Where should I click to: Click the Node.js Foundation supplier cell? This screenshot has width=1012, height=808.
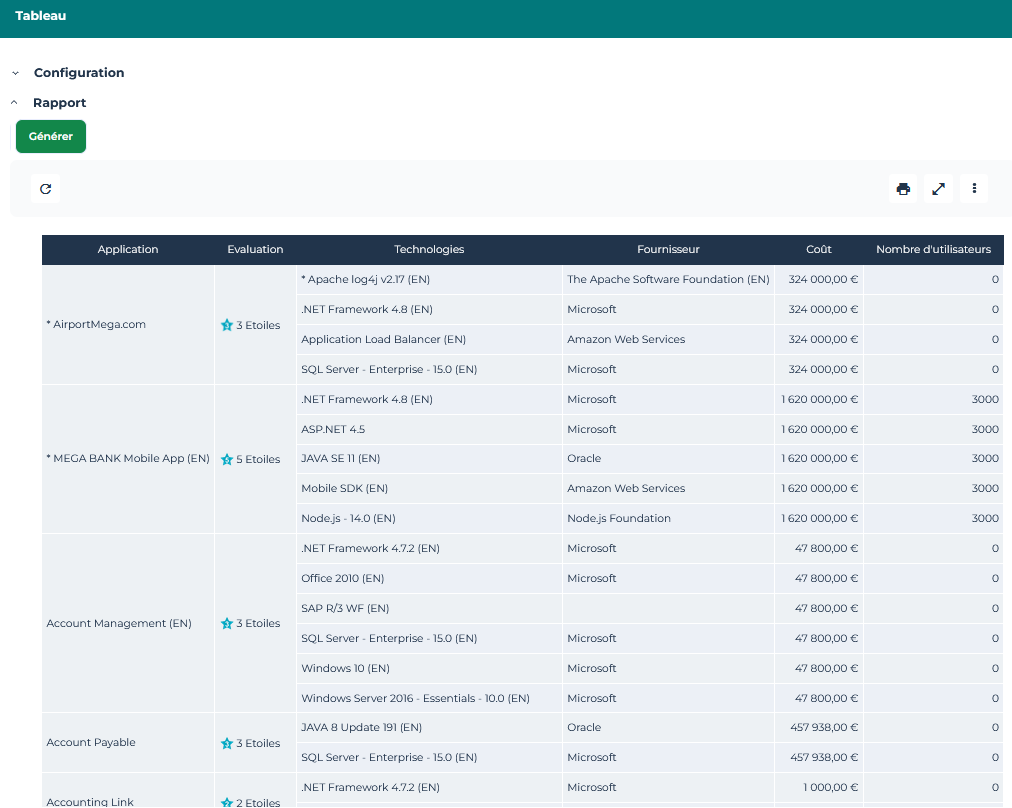(x=619, y=519)
